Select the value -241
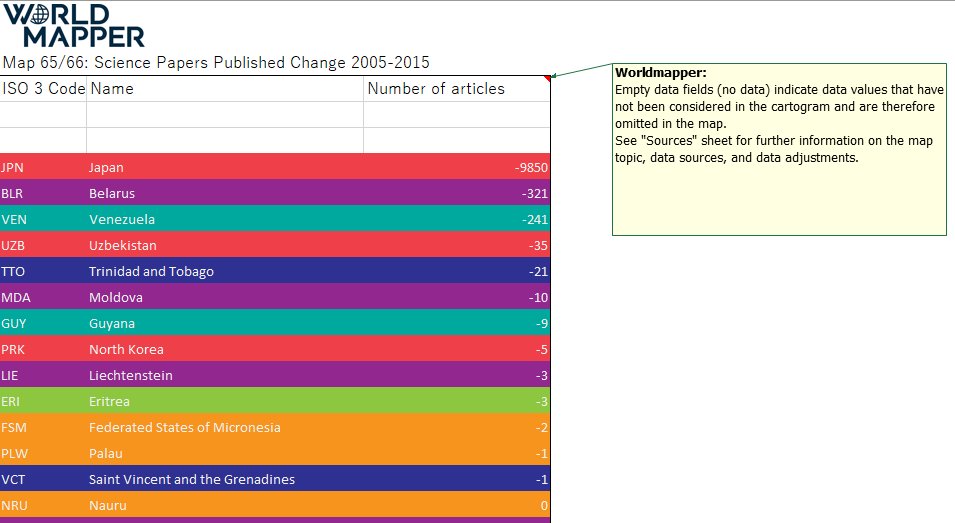The height and width of the screenshot is (523, 955). click(x=457, y=219)
